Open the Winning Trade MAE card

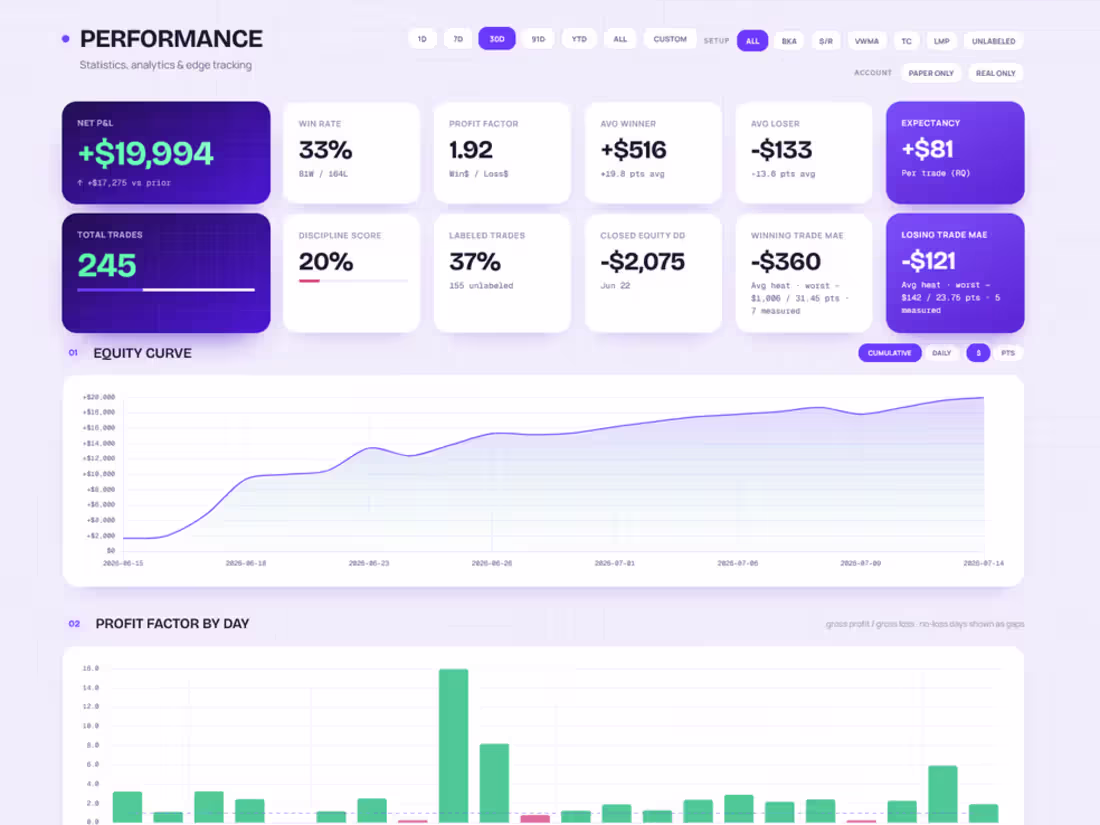point(804,273)
